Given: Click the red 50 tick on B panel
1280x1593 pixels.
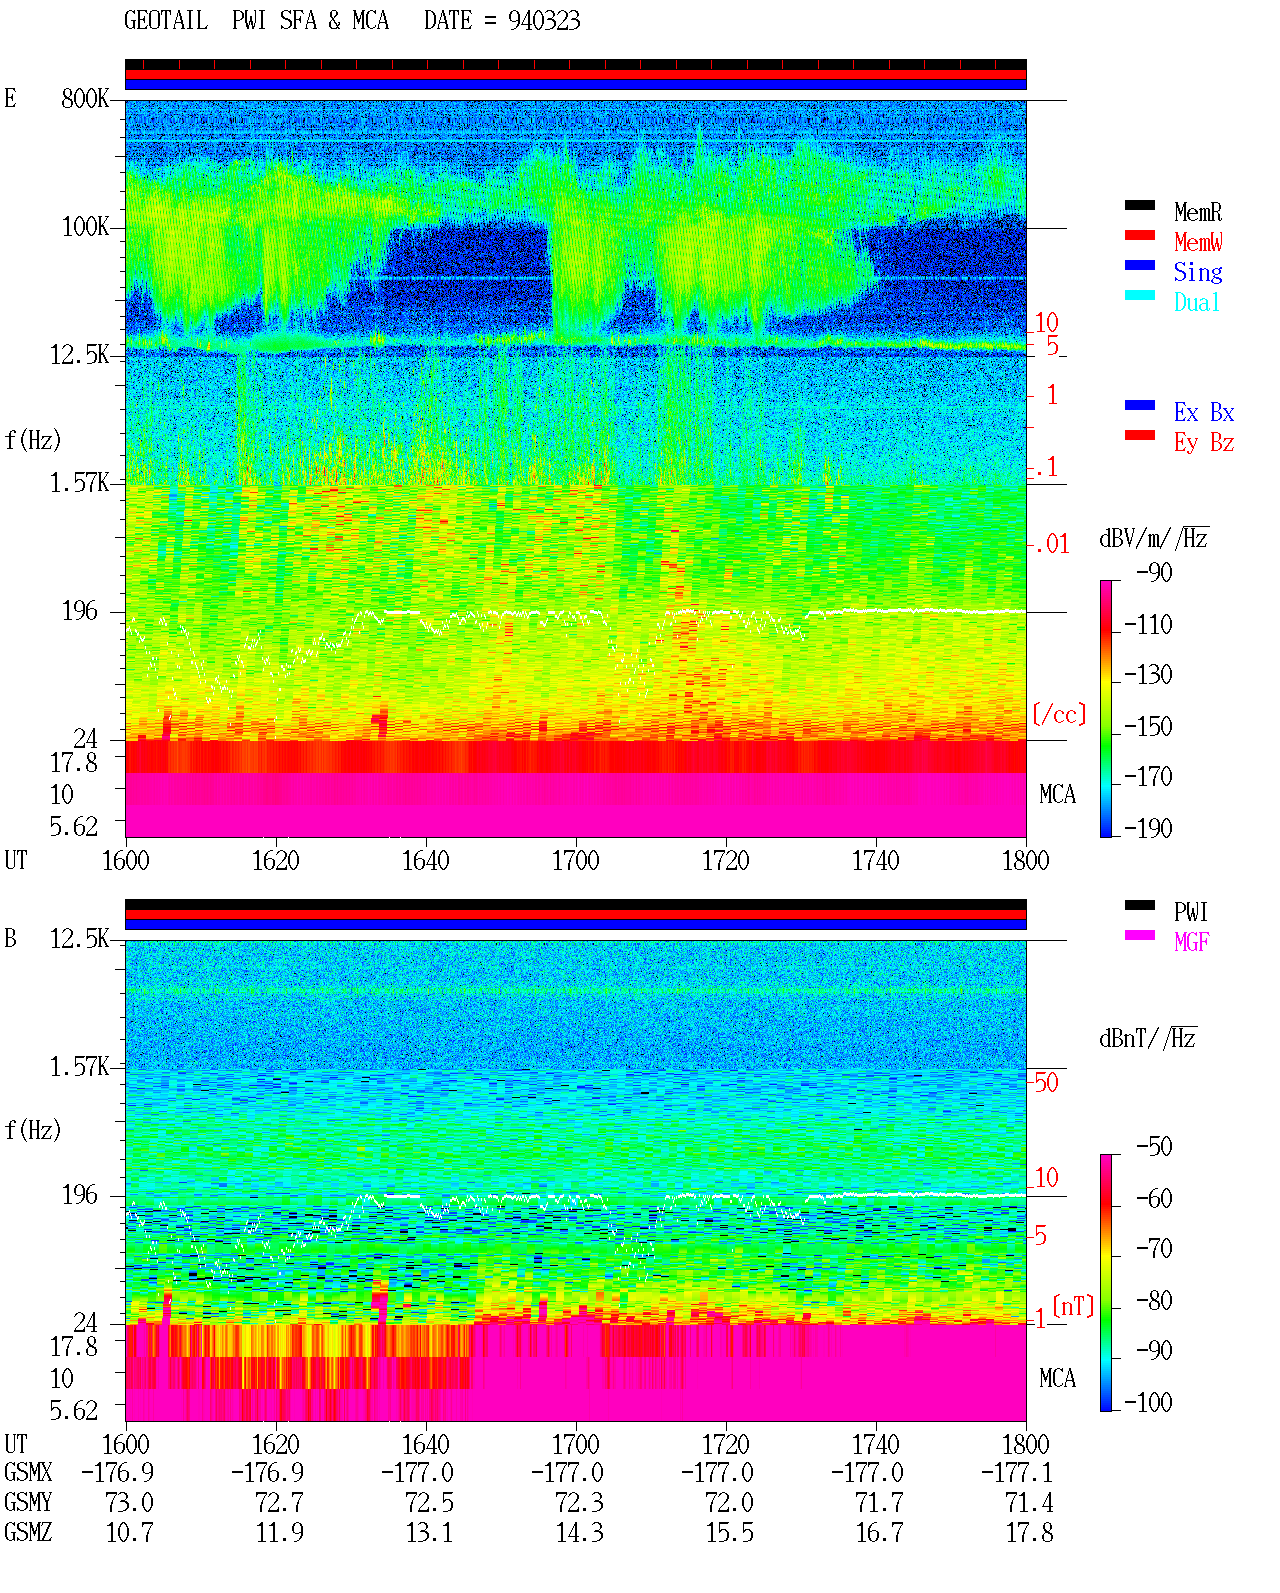Looking at the screenshot, I should point(1046,1082).
